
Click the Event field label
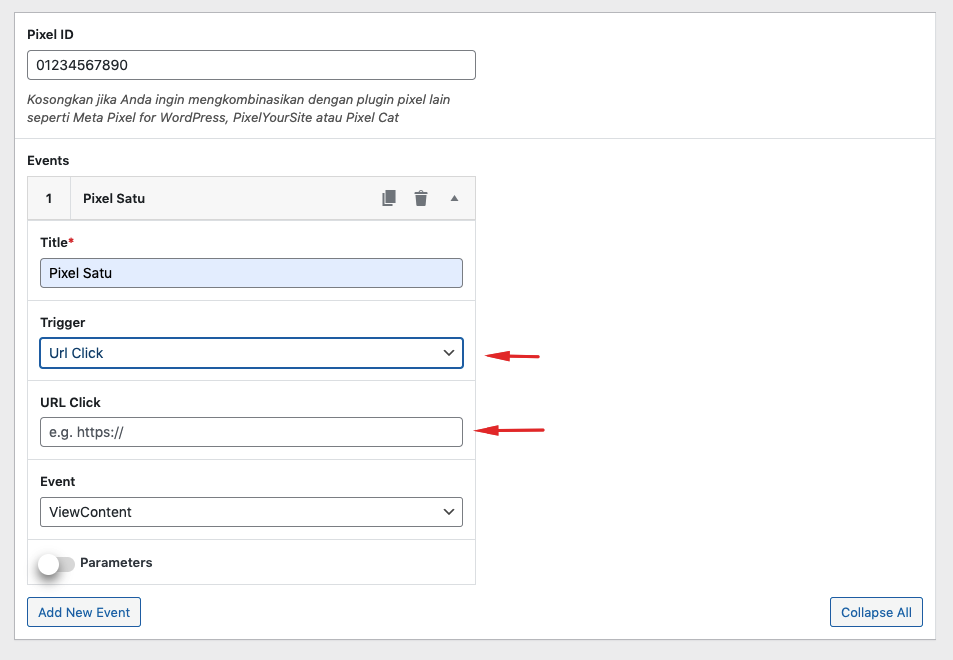pos(58,481)
